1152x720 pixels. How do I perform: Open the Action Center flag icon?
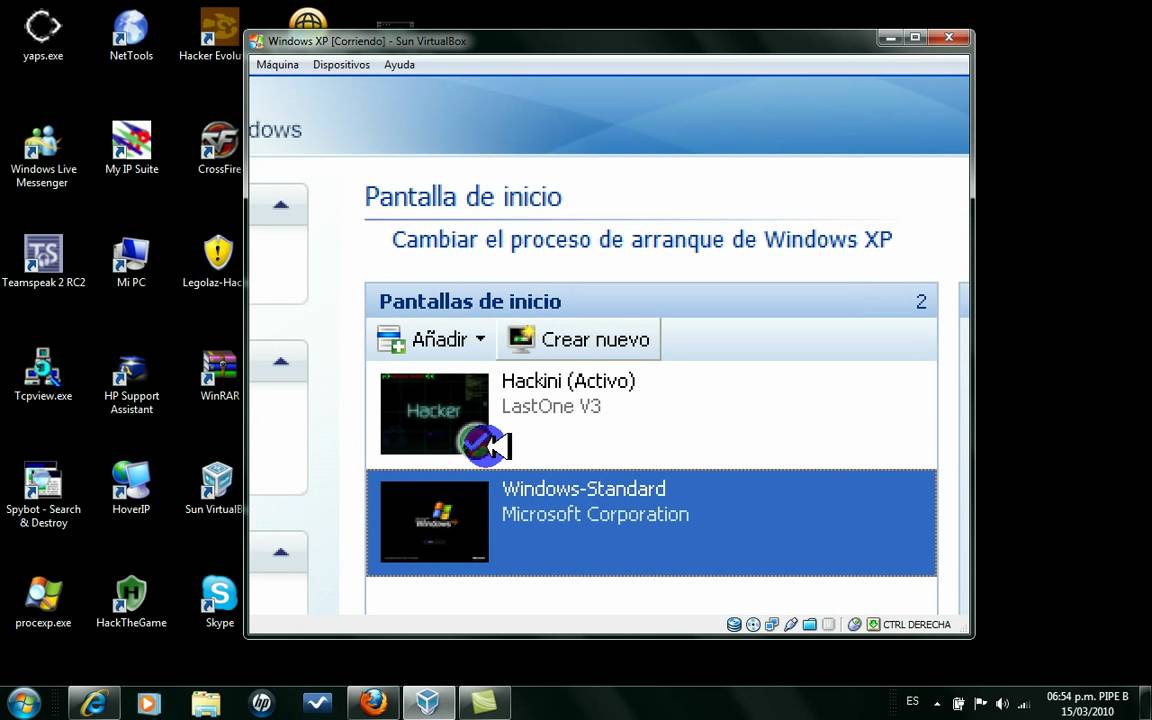click(980, 704)
